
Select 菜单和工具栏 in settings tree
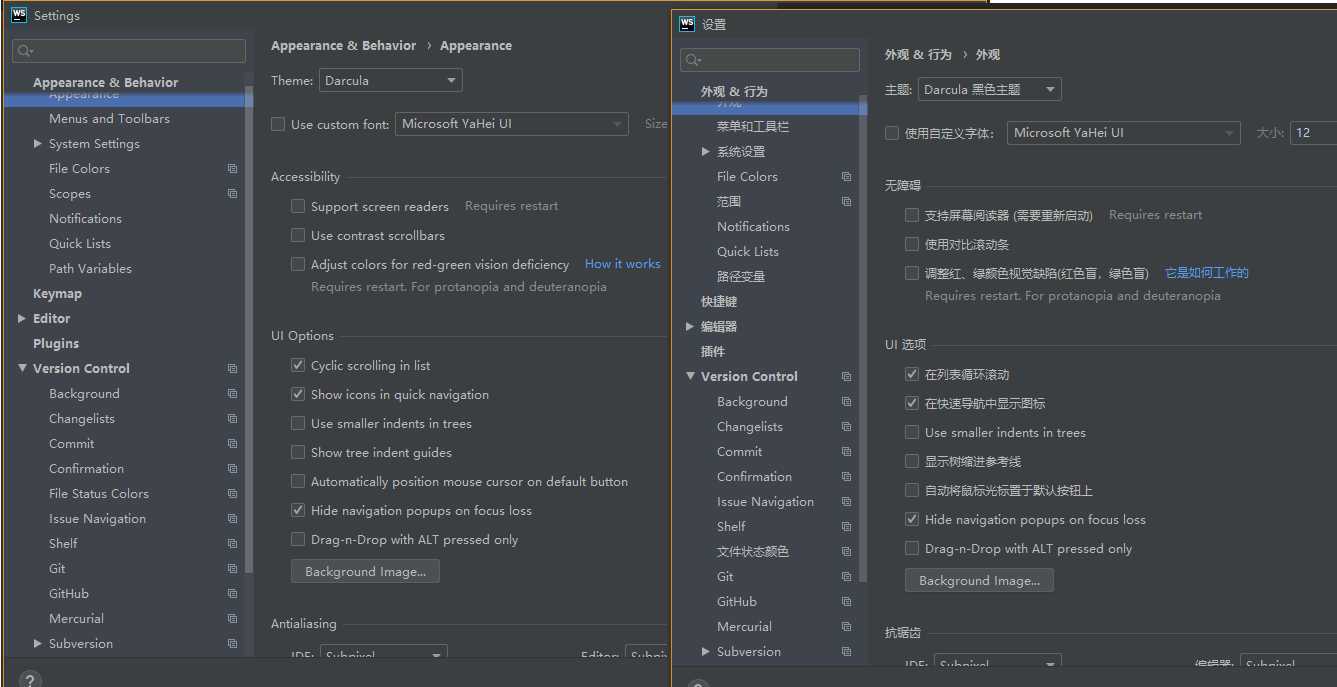click(753, 127)
